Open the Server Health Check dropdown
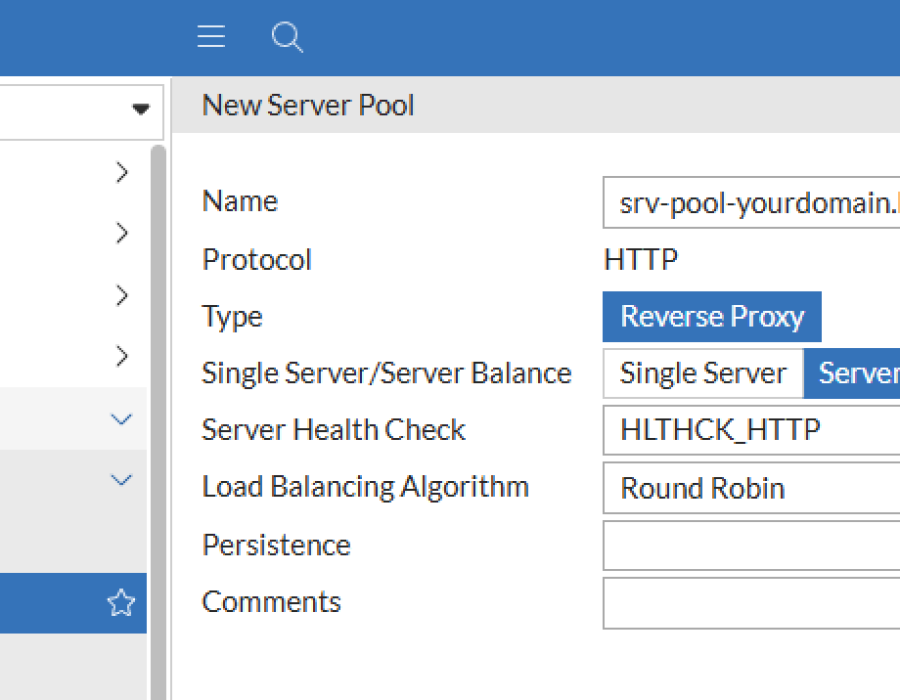This screenshot has width=900, height=700. 751,430
